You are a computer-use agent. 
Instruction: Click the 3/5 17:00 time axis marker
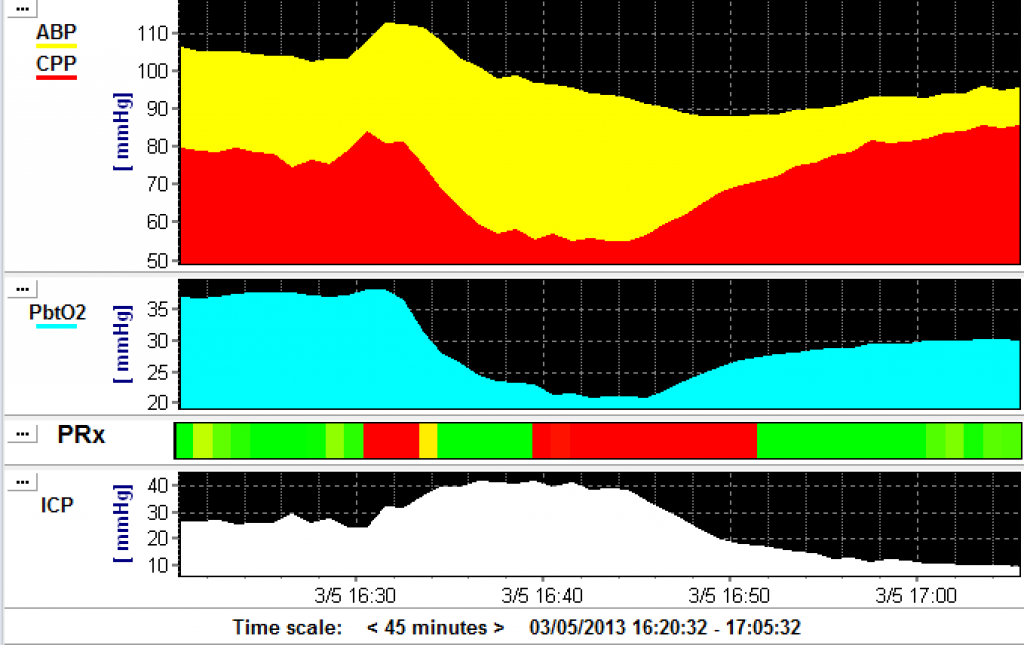click(915, 595)
